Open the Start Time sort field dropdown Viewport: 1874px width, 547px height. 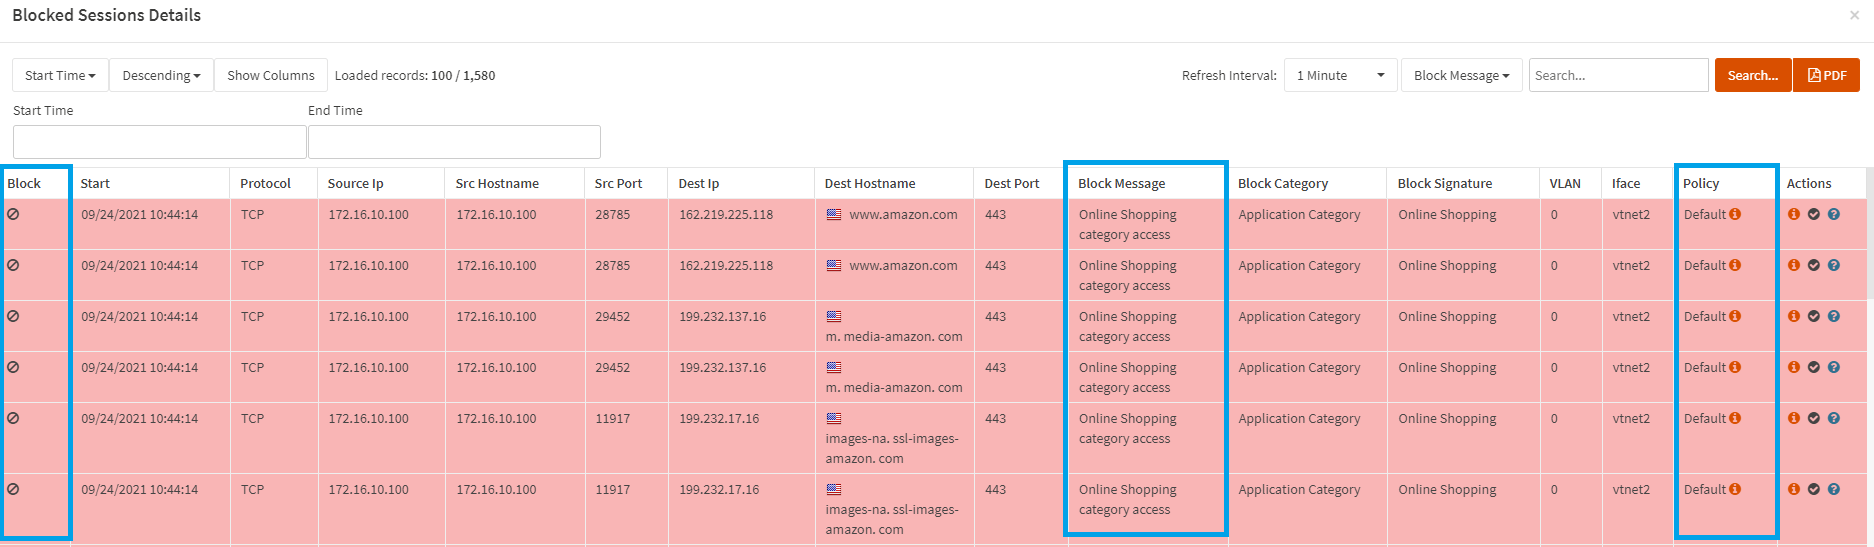[60, 75]
